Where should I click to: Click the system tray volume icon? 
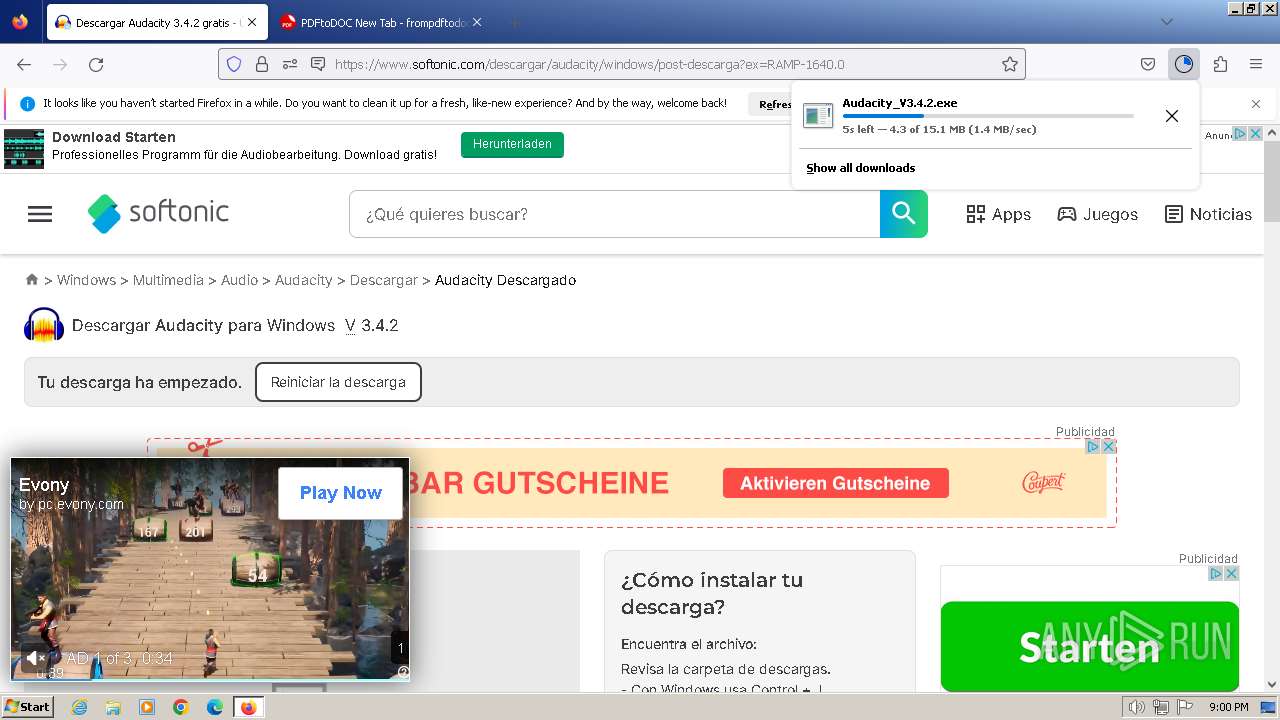coord(1137,707)
